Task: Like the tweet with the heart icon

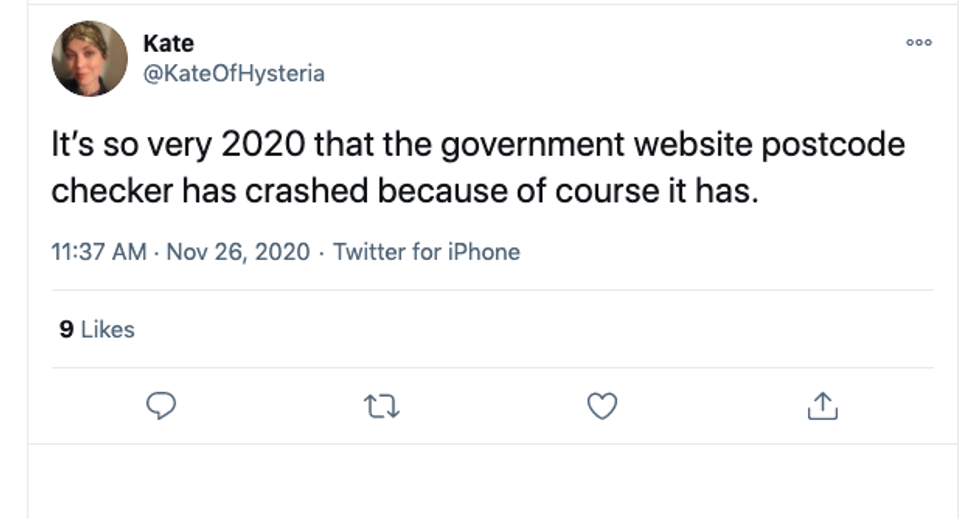Action: coord(601,405)
